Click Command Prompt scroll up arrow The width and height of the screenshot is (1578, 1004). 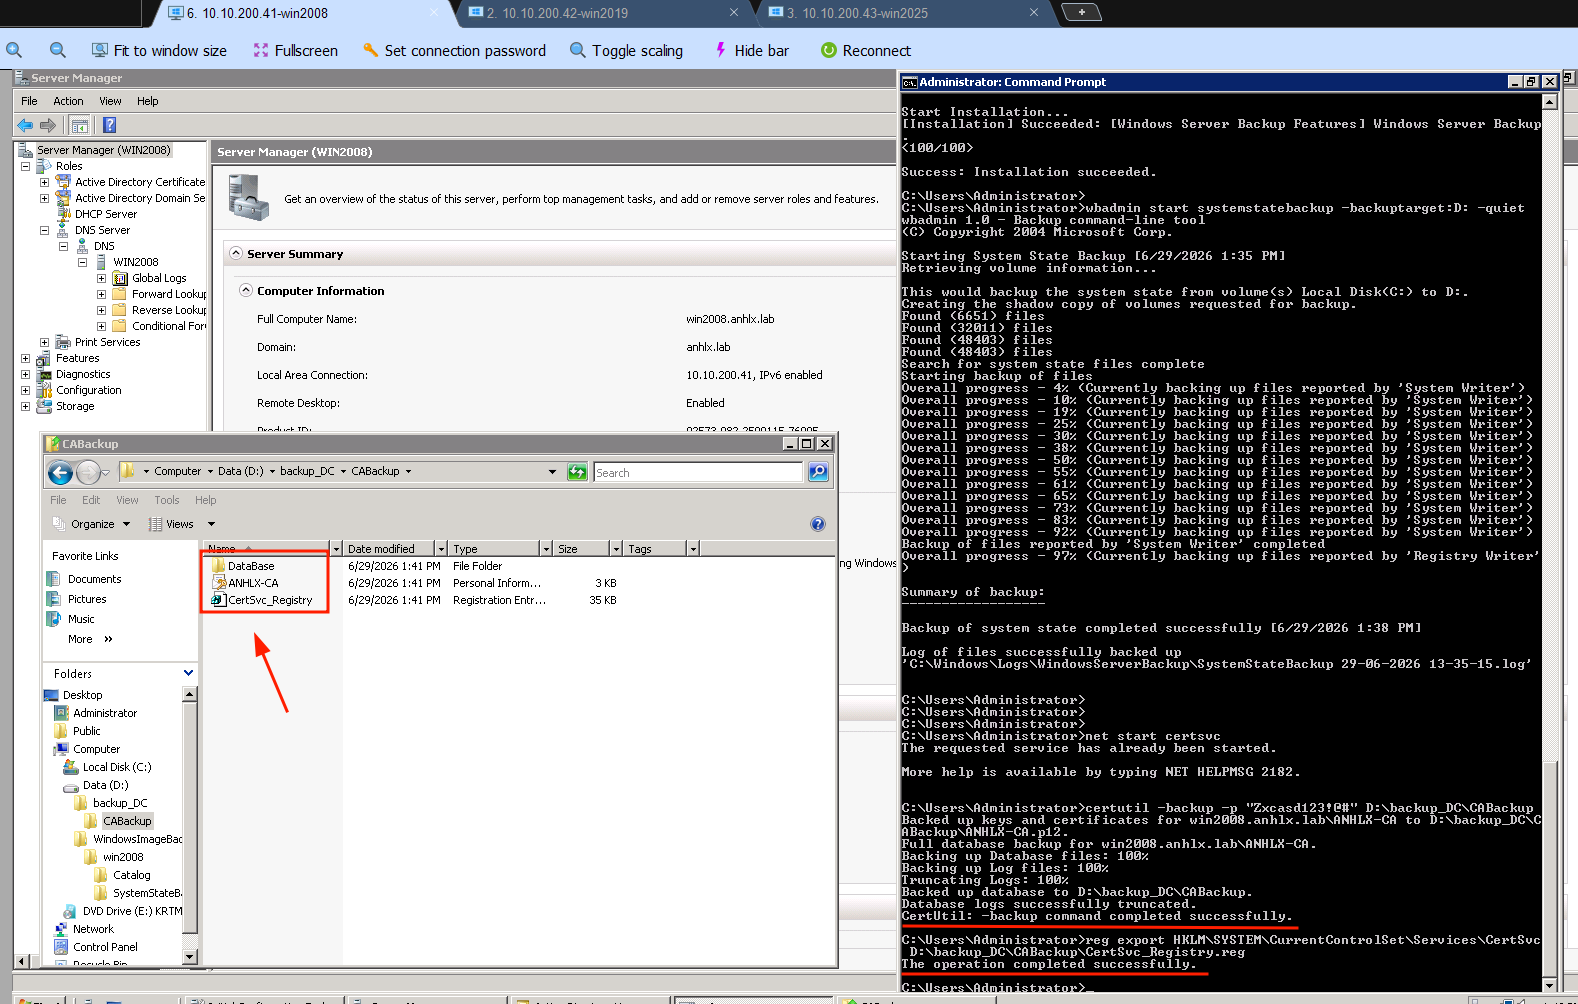[1550, 101]
